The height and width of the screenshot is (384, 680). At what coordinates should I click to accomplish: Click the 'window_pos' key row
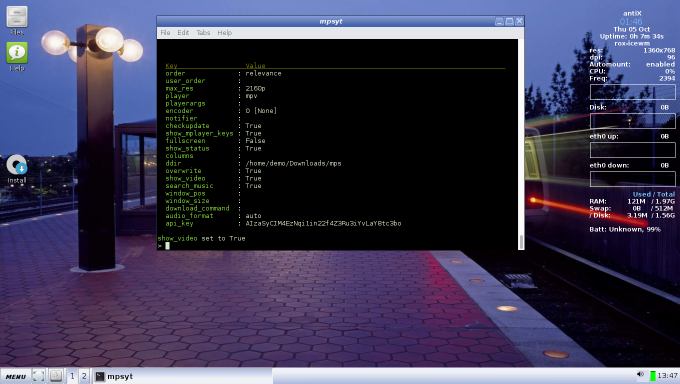point(203,193)
